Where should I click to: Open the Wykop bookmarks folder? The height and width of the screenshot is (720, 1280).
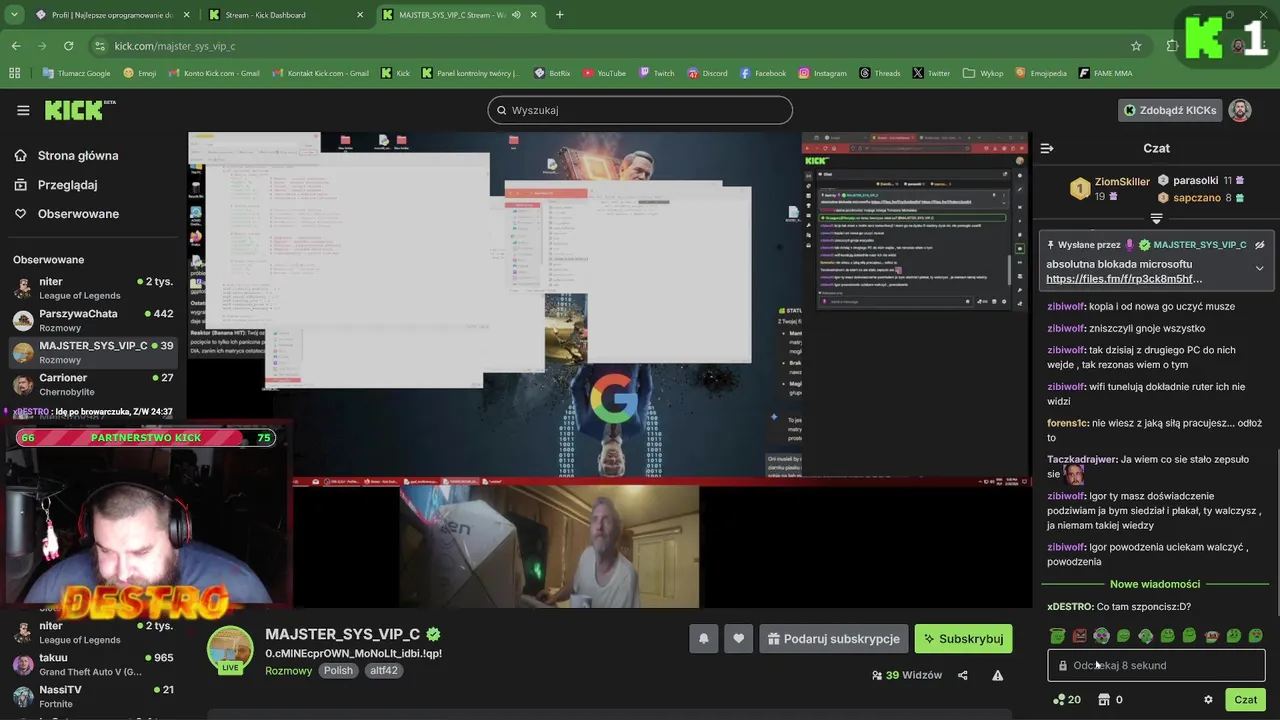coord(983,73)
